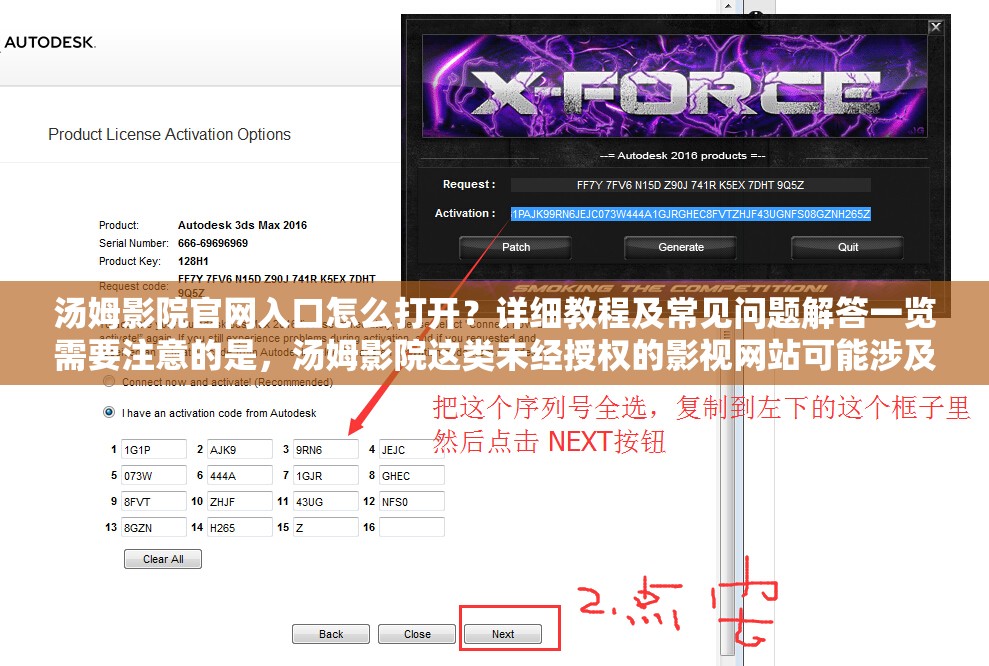Image resolution: width=989 pixels, height=666 pixels.
Task: Click the Generate button in X-Force window
Action: 681,247
